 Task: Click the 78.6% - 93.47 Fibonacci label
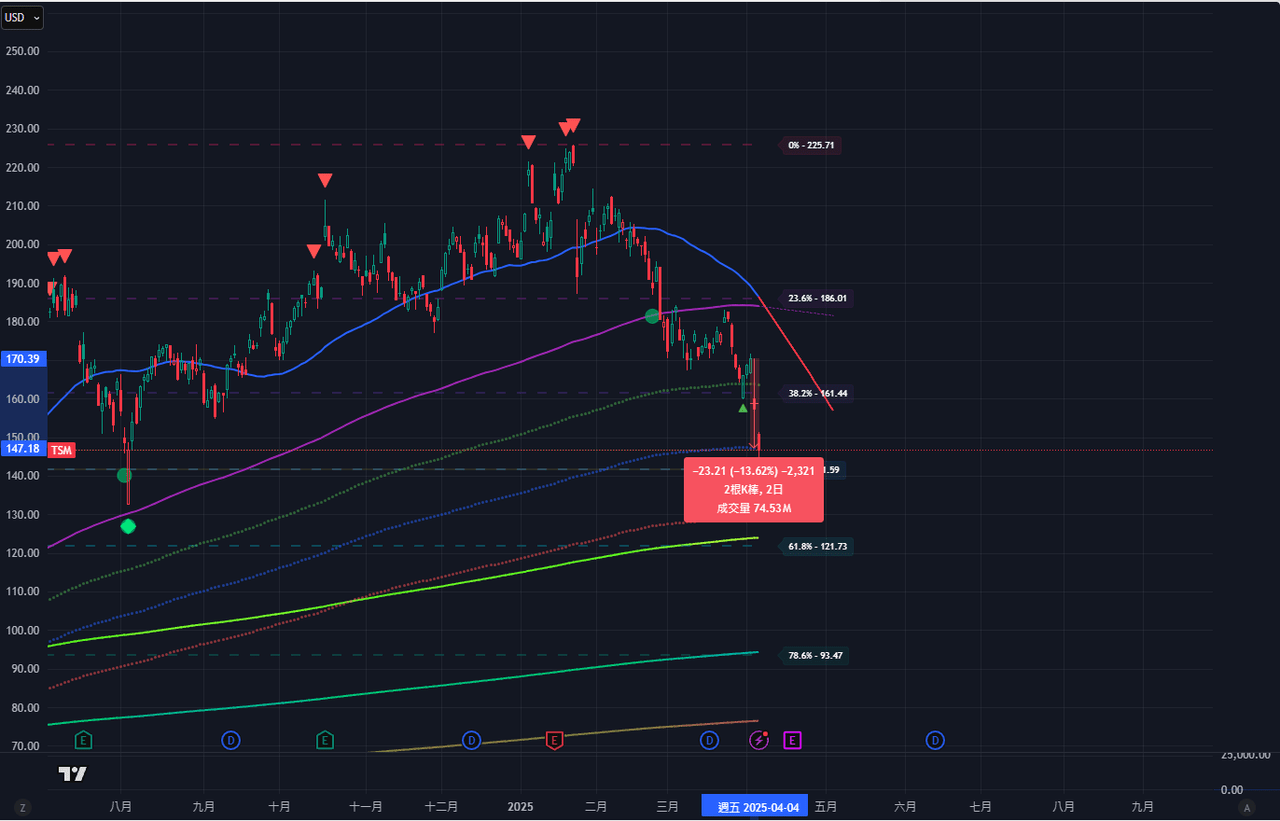pos(814,656)
